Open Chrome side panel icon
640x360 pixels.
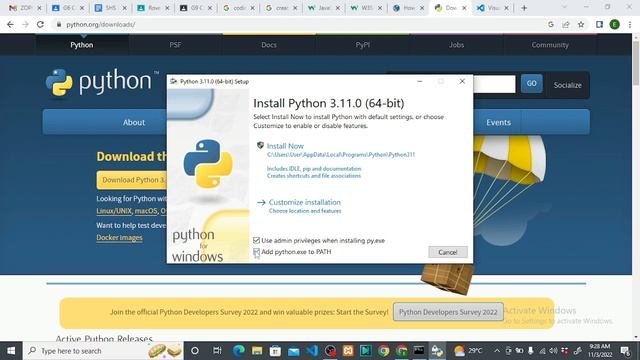[599, 24]
